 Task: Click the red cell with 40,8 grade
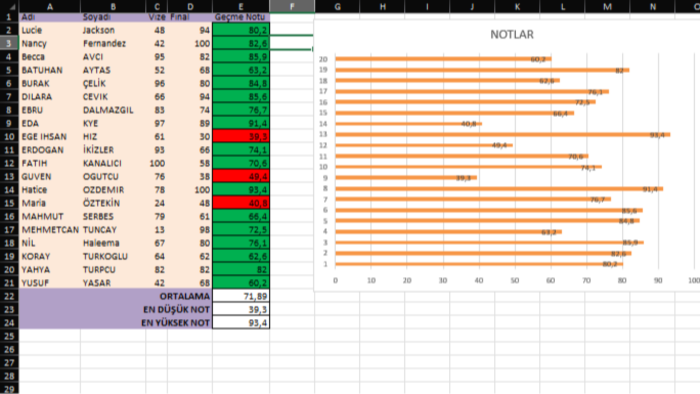241,203
